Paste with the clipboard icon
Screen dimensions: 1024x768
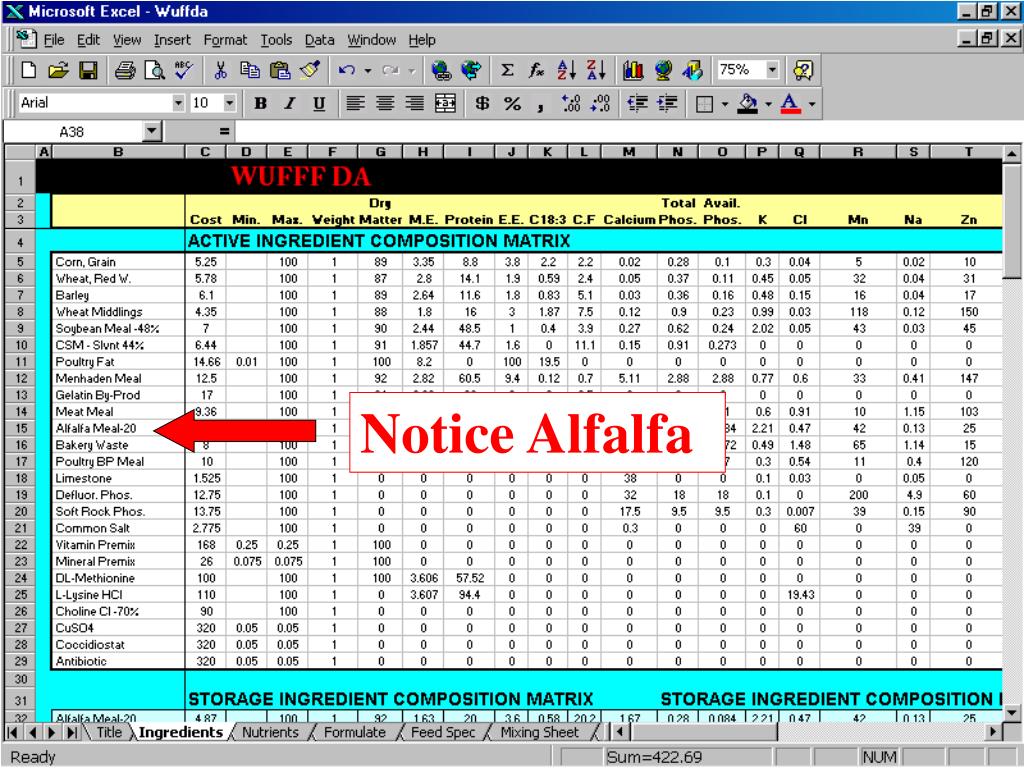tap(280, 70)
